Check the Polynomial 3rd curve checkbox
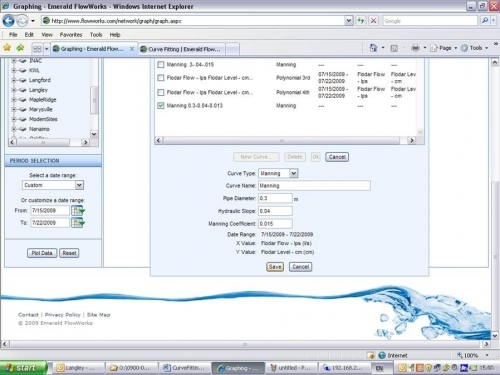 click(x=161, y=78)
